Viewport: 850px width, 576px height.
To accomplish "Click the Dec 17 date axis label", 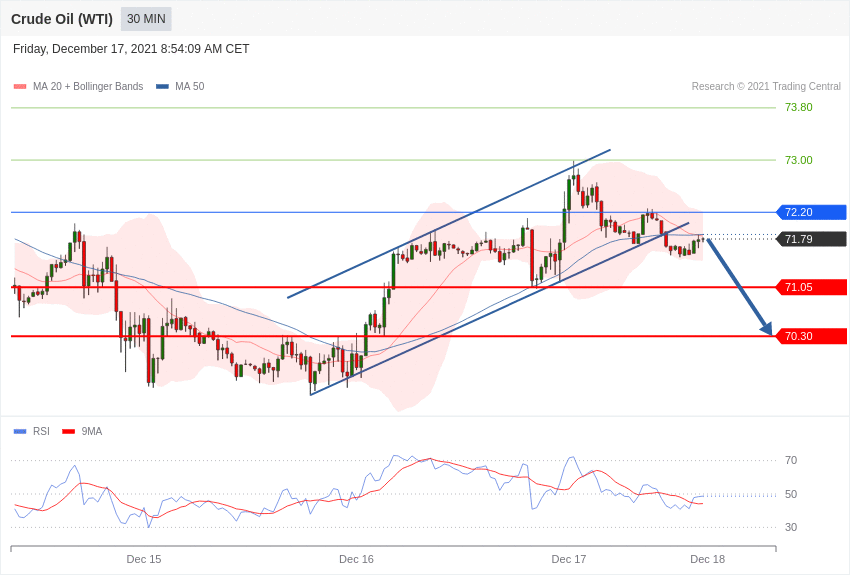I will pos(569,560).
